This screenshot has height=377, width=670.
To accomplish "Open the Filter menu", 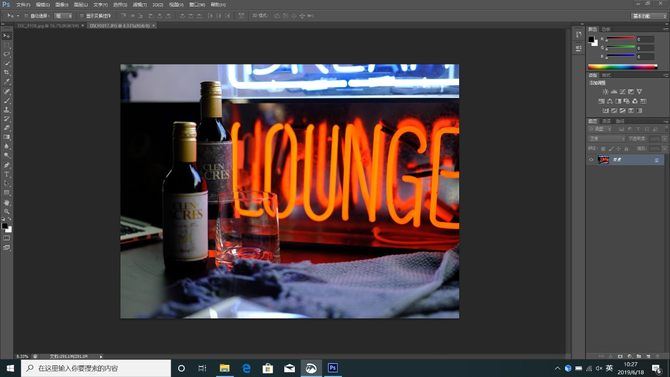I will click(x=139, y=5).
